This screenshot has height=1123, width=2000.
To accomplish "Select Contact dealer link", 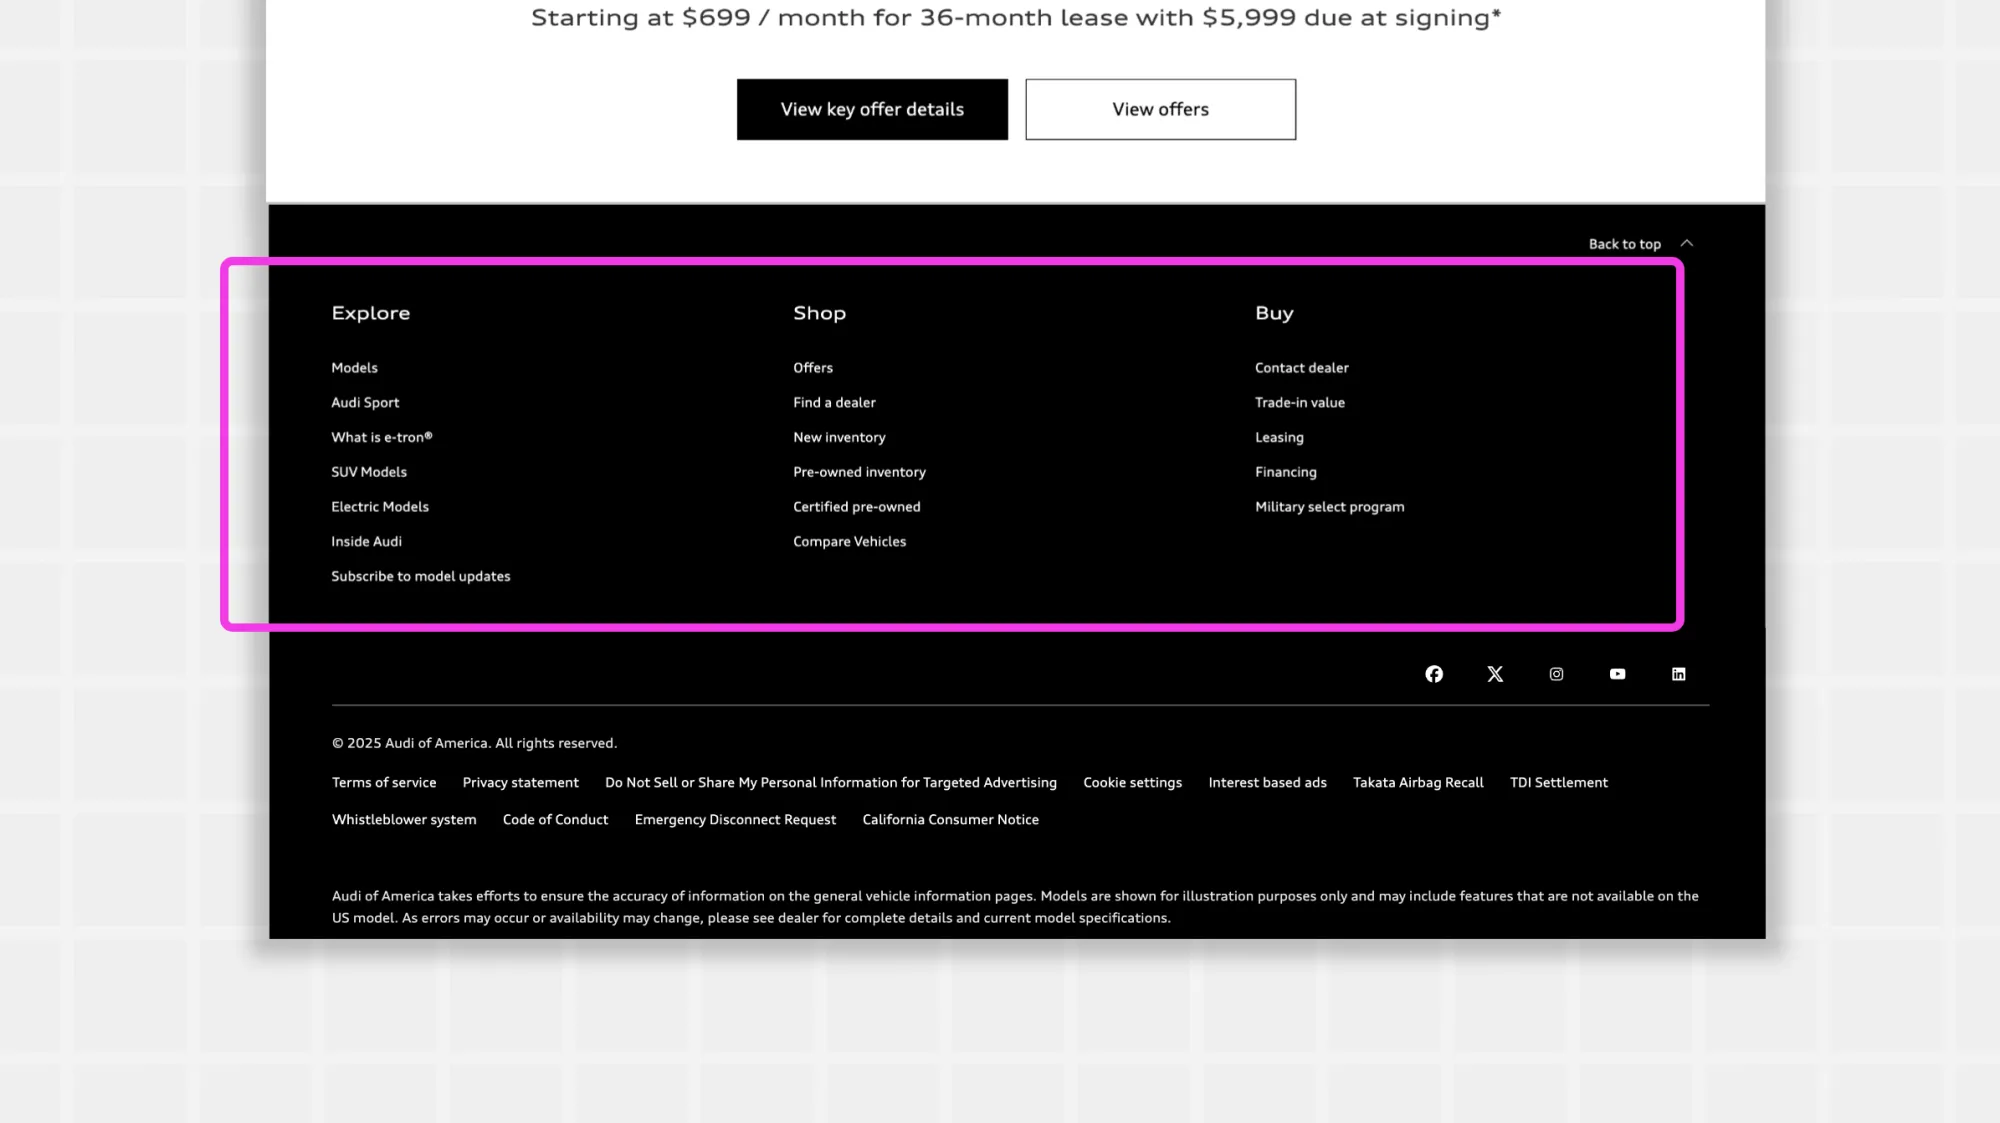I will (x=1302, y=368).
